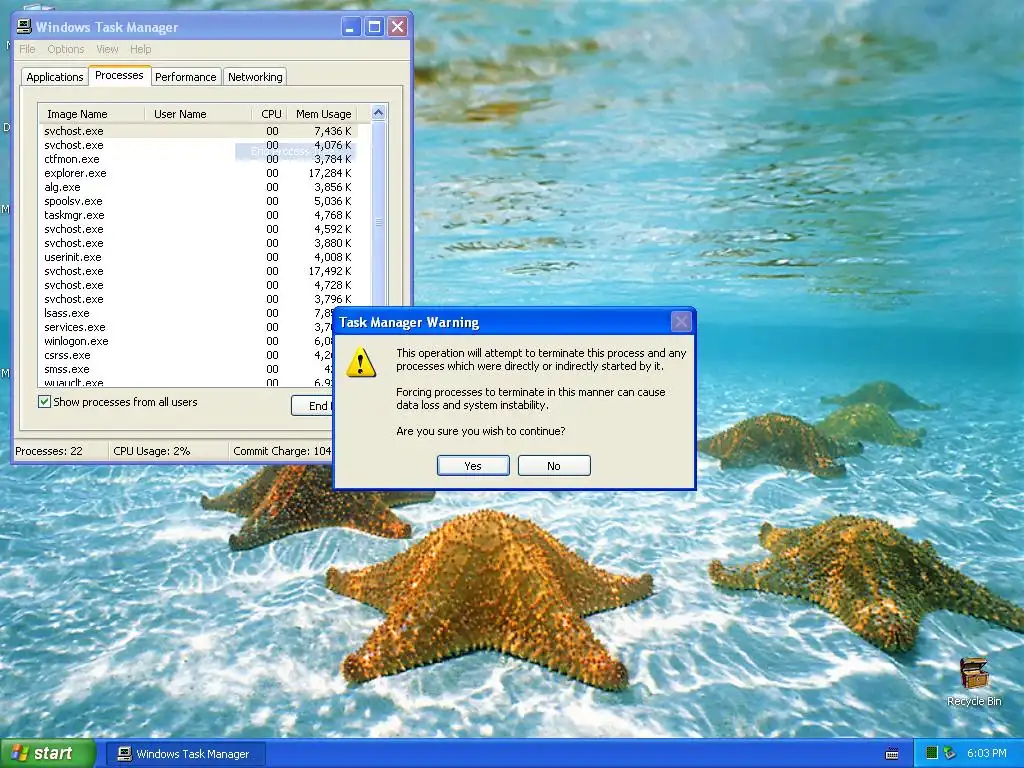This screenshot has width=1024, height=768.
Task: Click the green CPU meter tray icon
Action: [932, 753]
